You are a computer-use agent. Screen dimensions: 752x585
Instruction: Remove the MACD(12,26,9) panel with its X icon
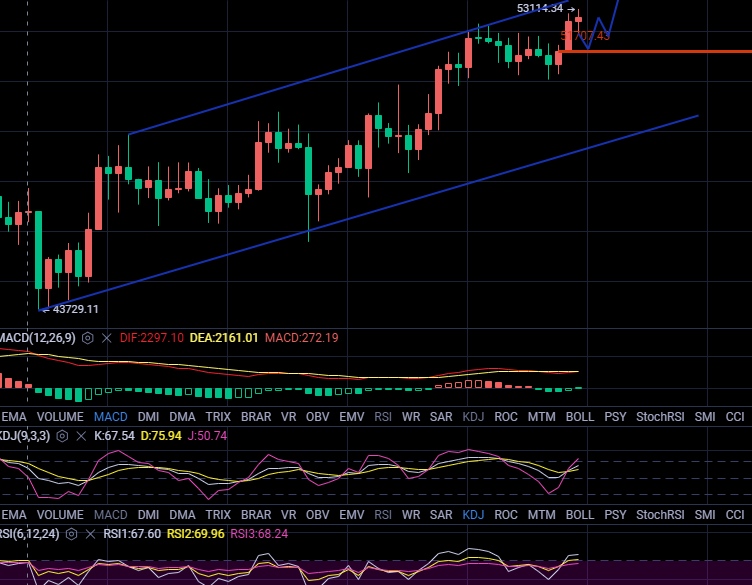[x=106, y=338]
